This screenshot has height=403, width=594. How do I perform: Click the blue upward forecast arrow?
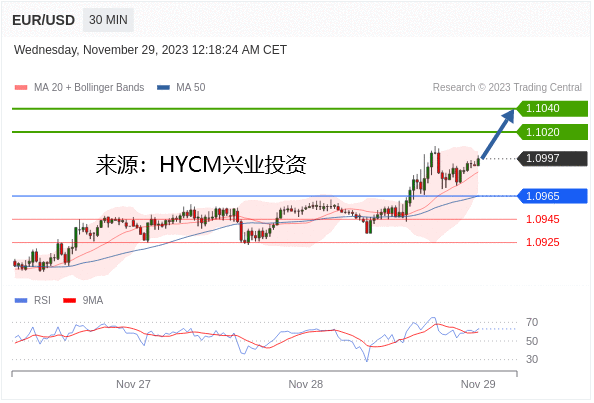(x=497, y=134)
